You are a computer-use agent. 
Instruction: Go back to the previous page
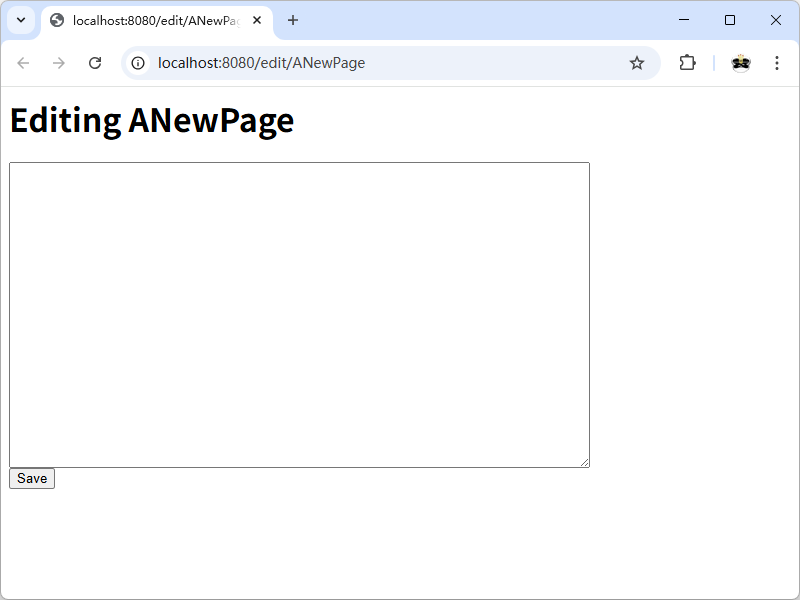(23, 63)
